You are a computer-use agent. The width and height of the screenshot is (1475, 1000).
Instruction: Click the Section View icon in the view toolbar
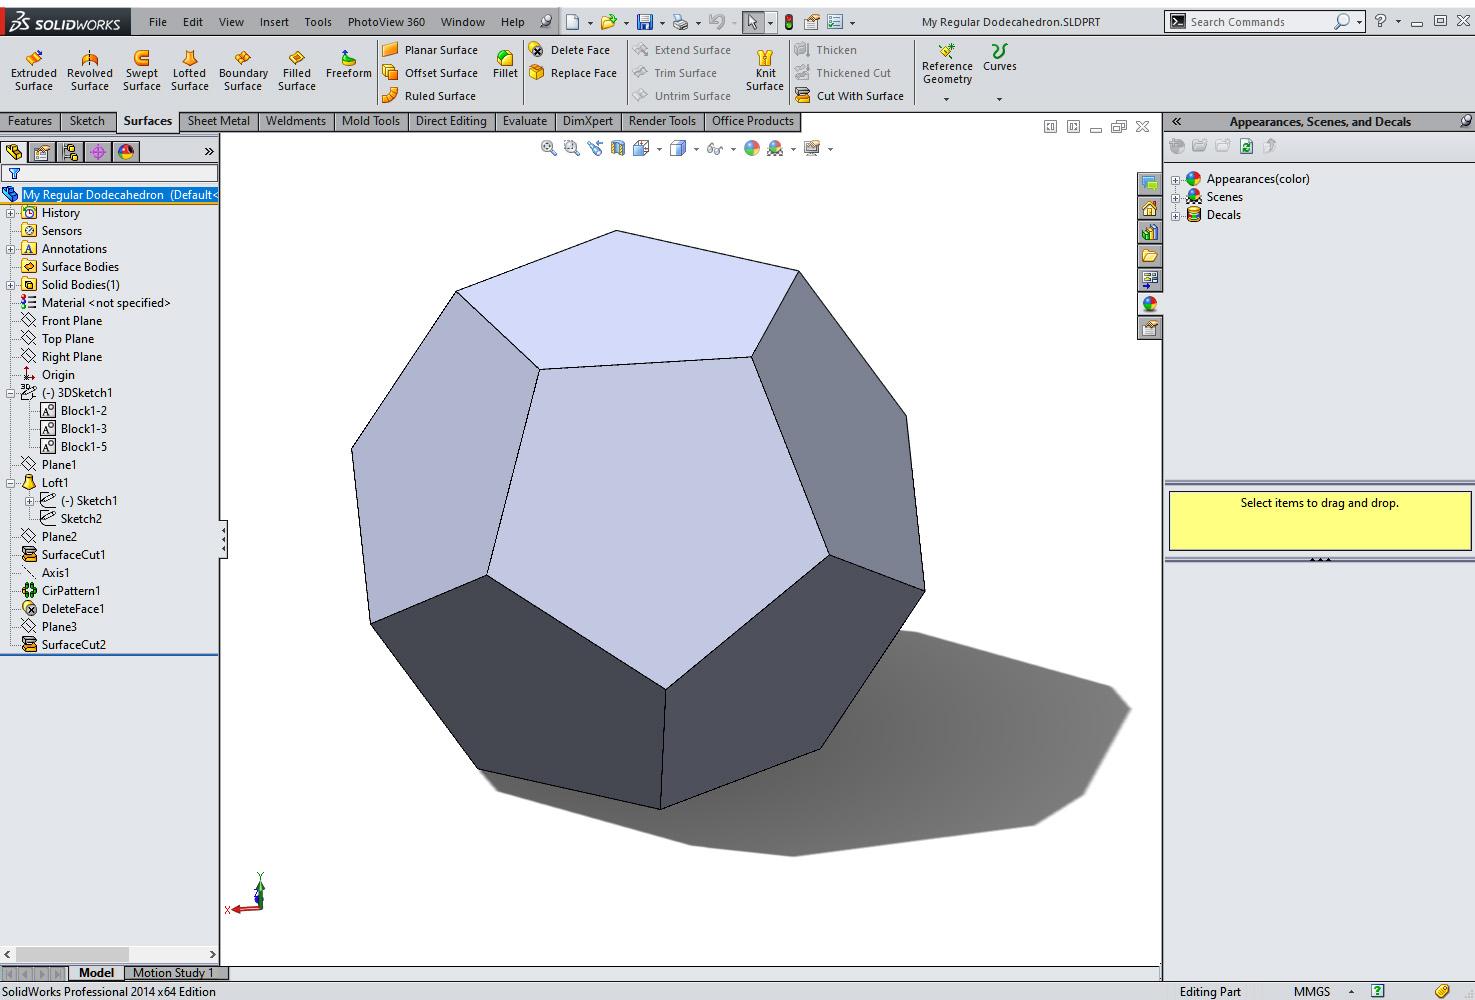pyautogui.click(x=618, y=148)
